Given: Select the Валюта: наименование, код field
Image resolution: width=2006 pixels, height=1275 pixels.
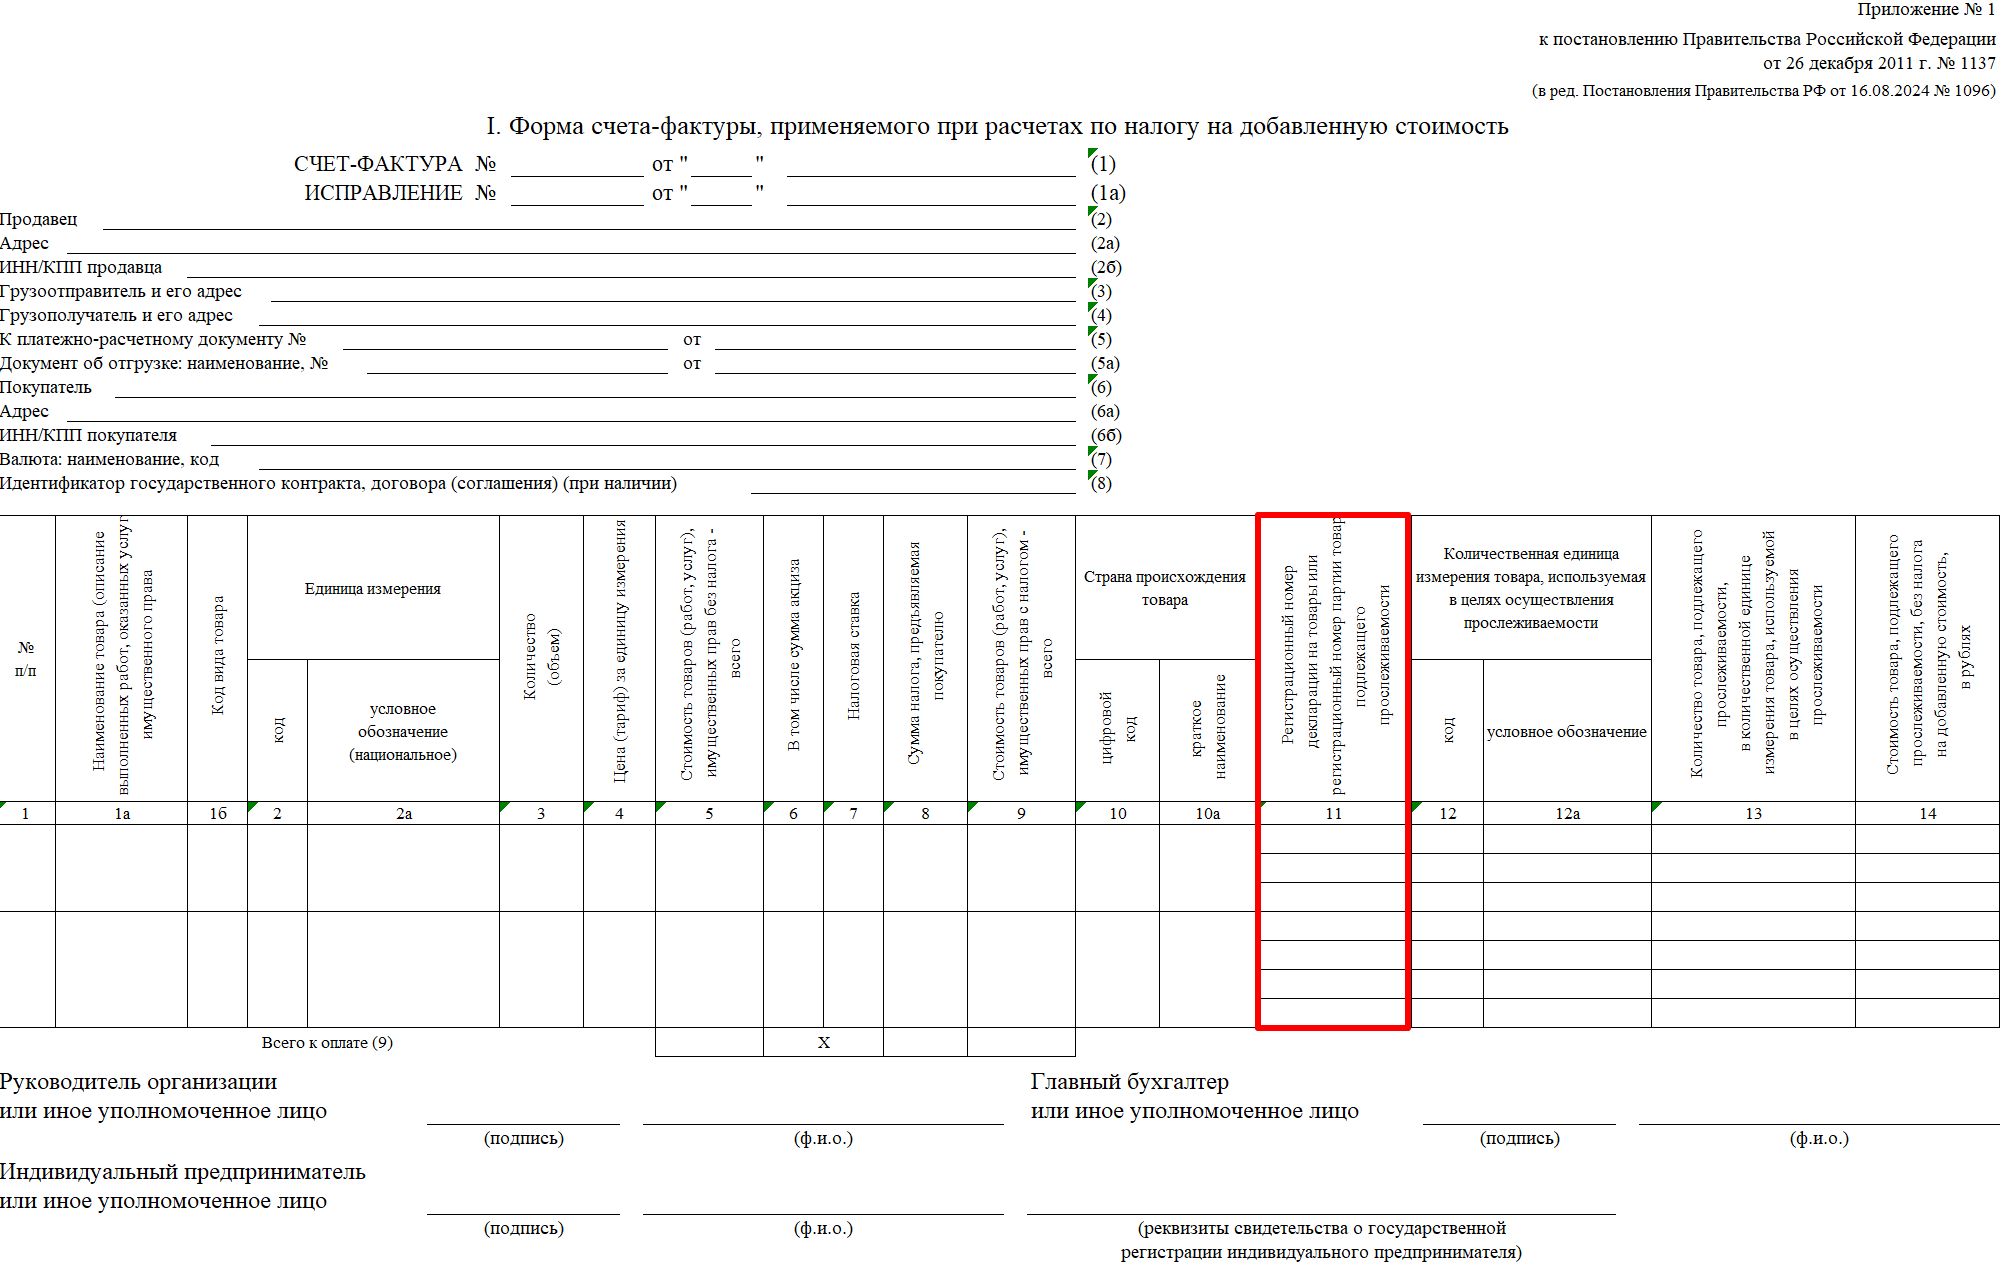Looking at the screenshot, I should (x=666, y=460).
